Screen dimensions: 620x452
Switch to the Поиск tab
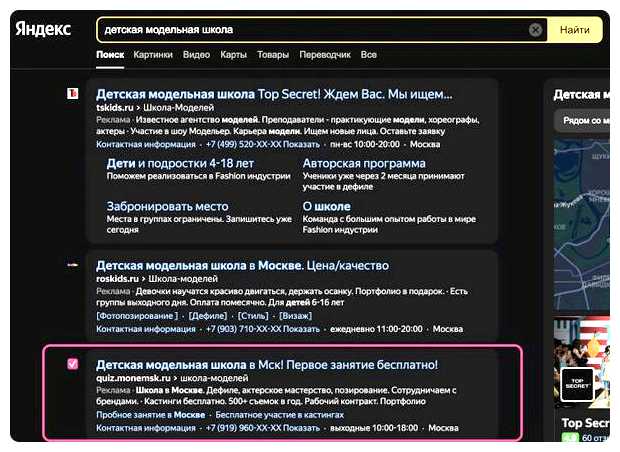click(110, 55)
